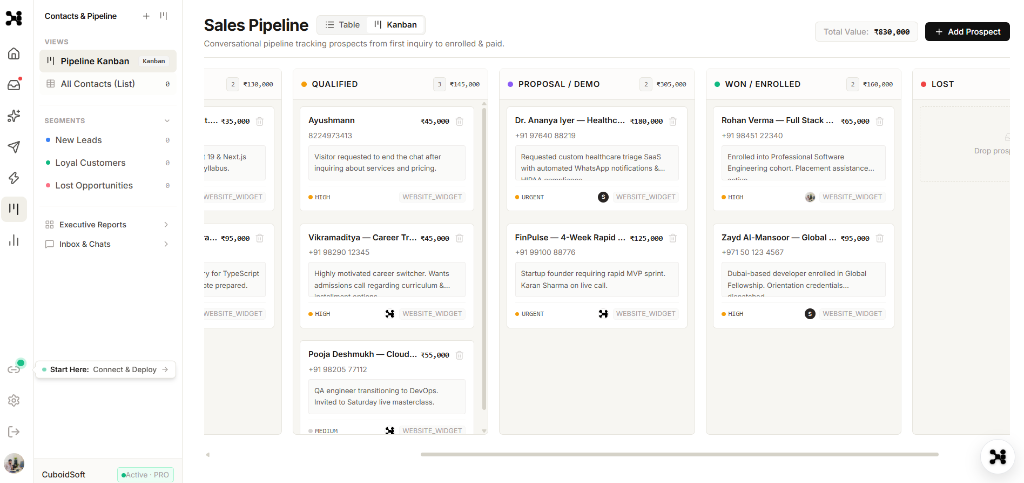Viewport: 1024px width, 483px height.
Task: Open the Loyal Customers segment
Action: pos(108,163)
